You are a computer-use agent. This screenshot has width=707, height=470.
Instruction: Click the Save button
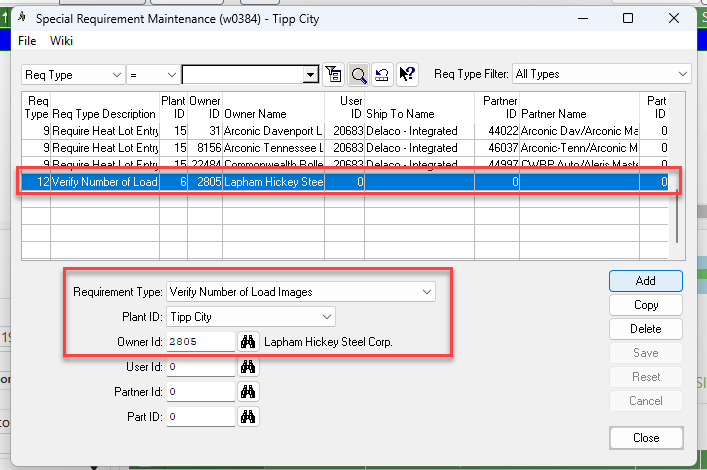tap(646, 353)
